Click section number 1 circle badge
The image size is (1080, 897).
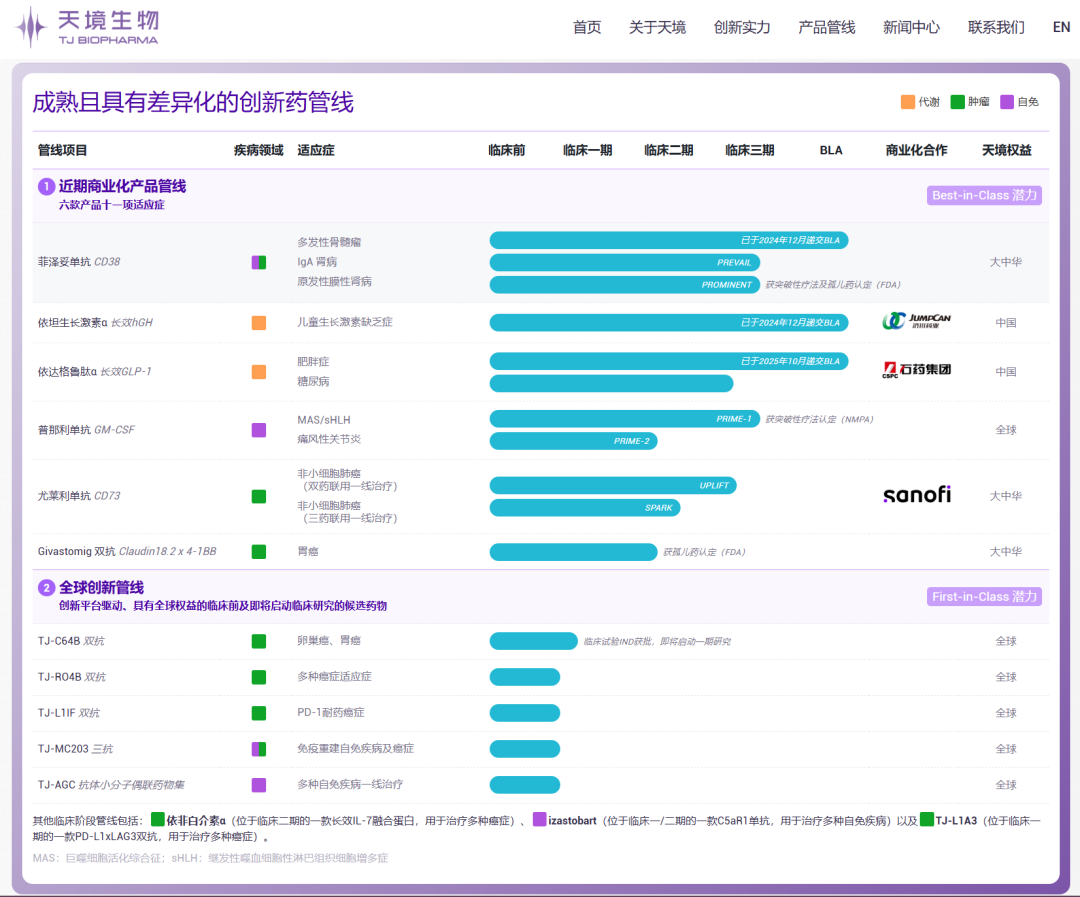[46, 187]
